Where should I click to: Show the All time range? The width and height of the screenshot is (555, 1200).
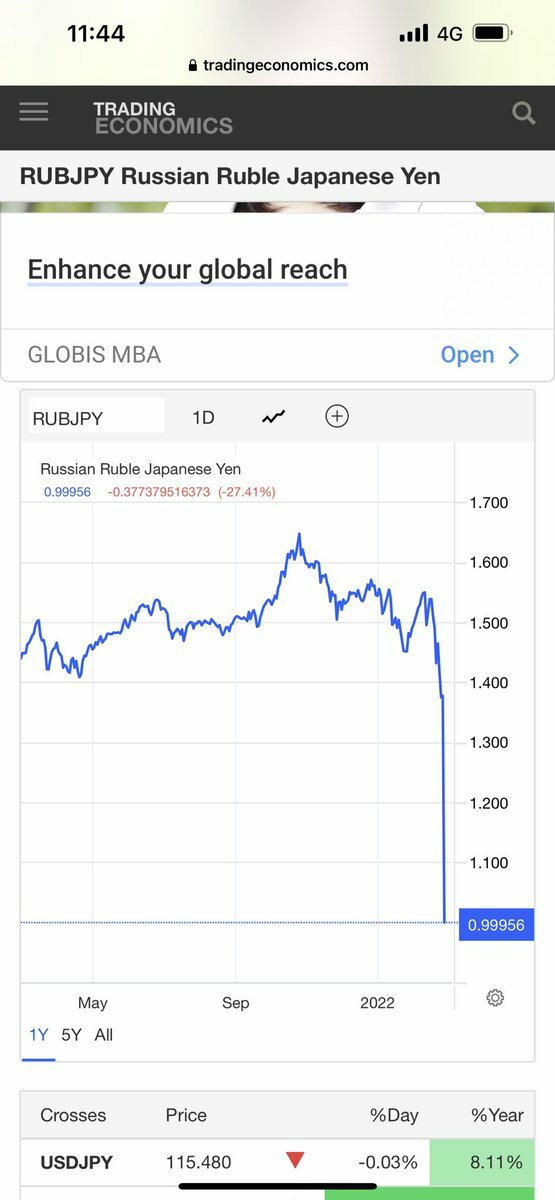click(104, 1035)
